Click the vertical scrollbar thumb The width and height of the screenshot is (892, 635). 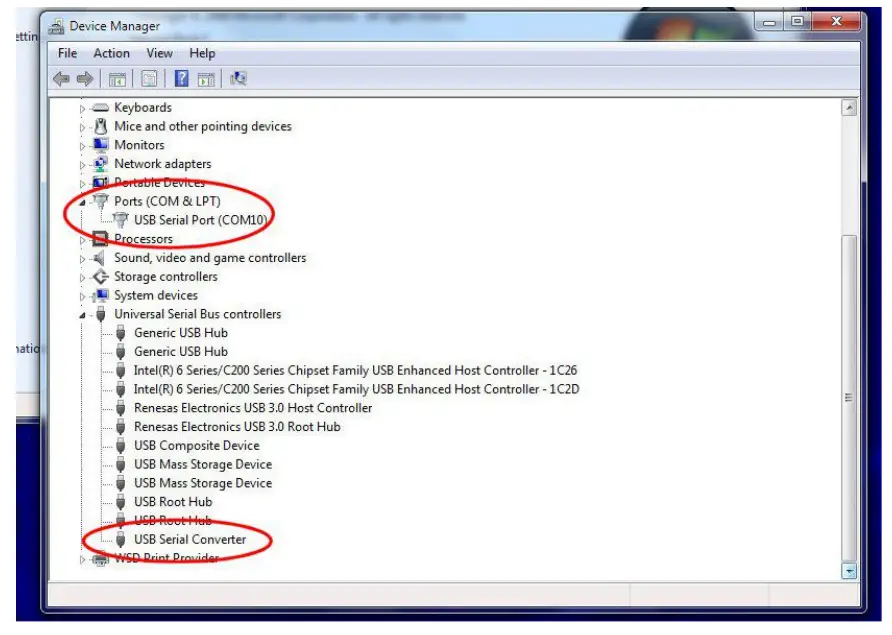point(849,397)
